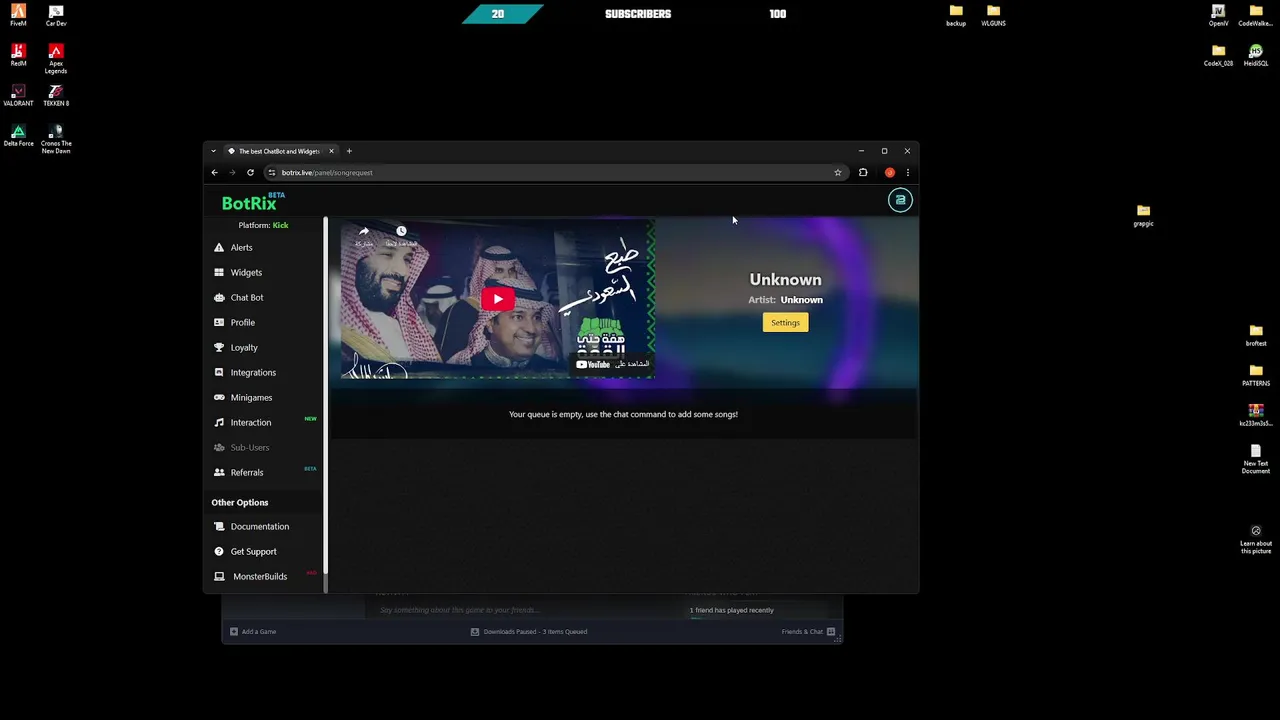Screen dimensions: 1280x720
Task: Open a new browser tab
Action: tap(349, 151)
